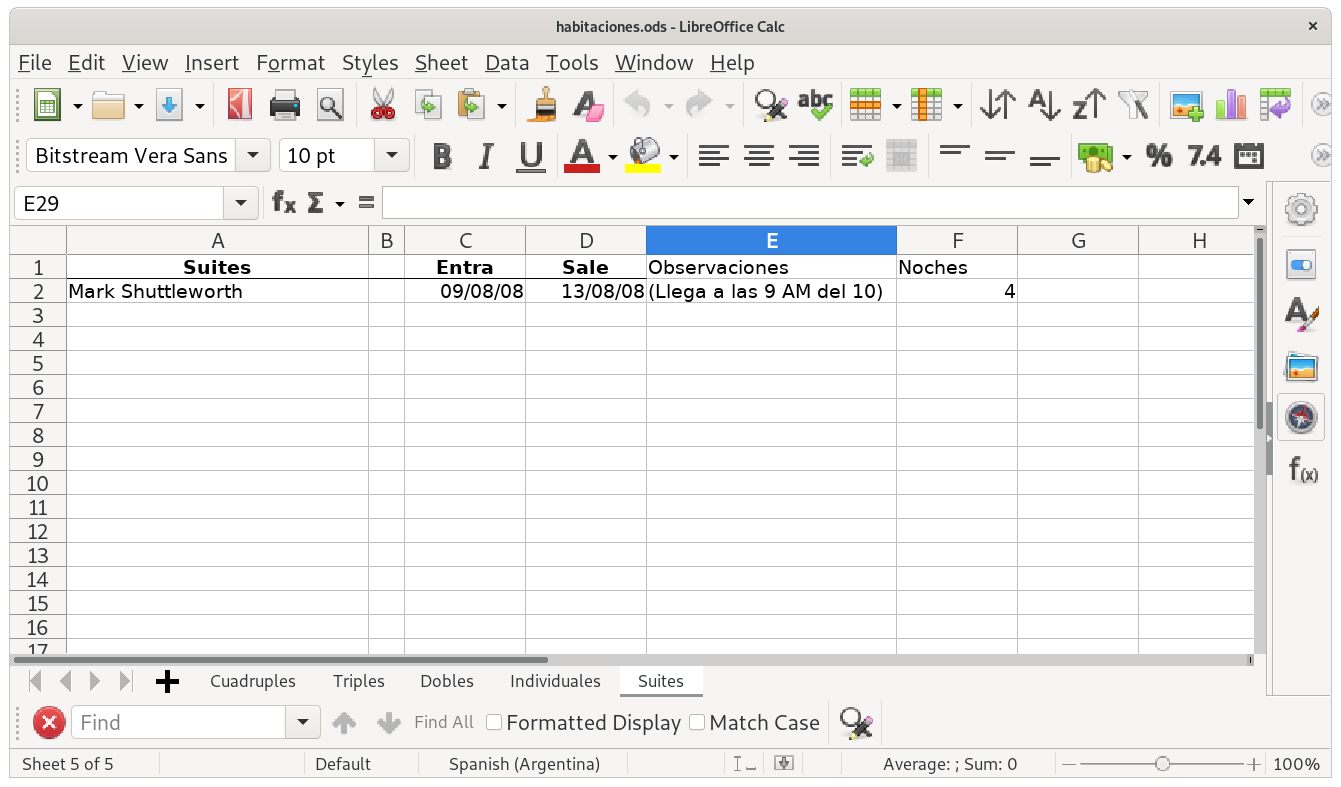
Task: Open the Data menu
Action: pyautogui.click(x=507, y=63)
